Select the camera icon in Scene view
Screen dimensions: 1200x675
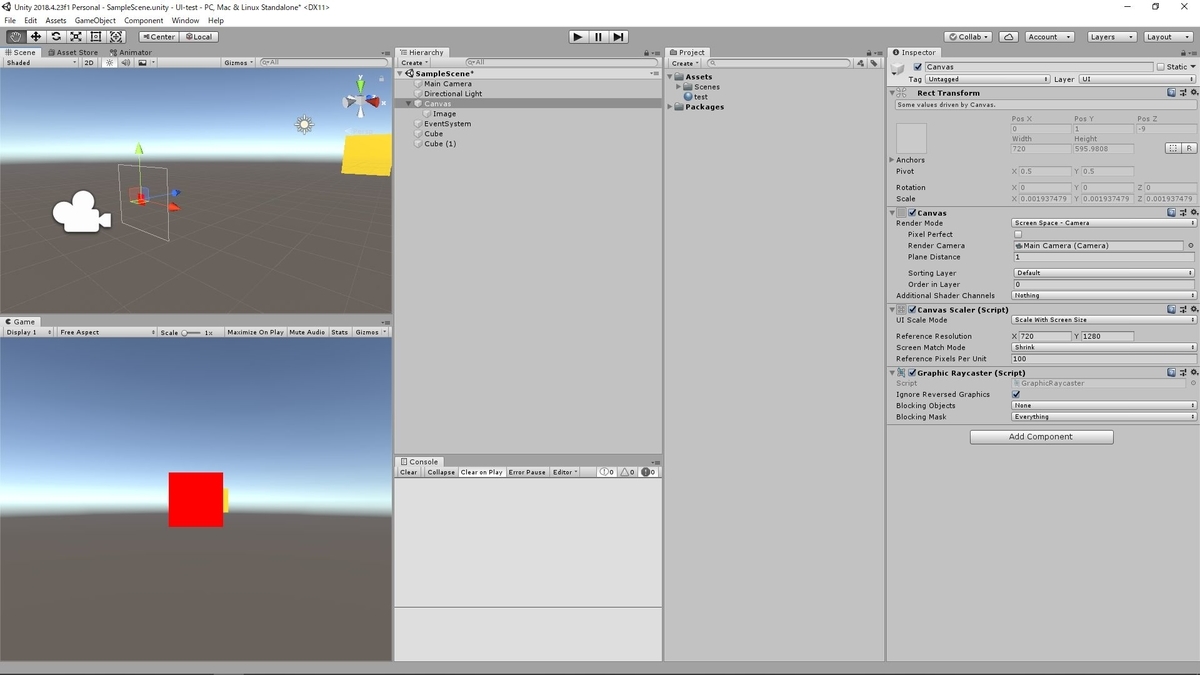tap(81, 212)
